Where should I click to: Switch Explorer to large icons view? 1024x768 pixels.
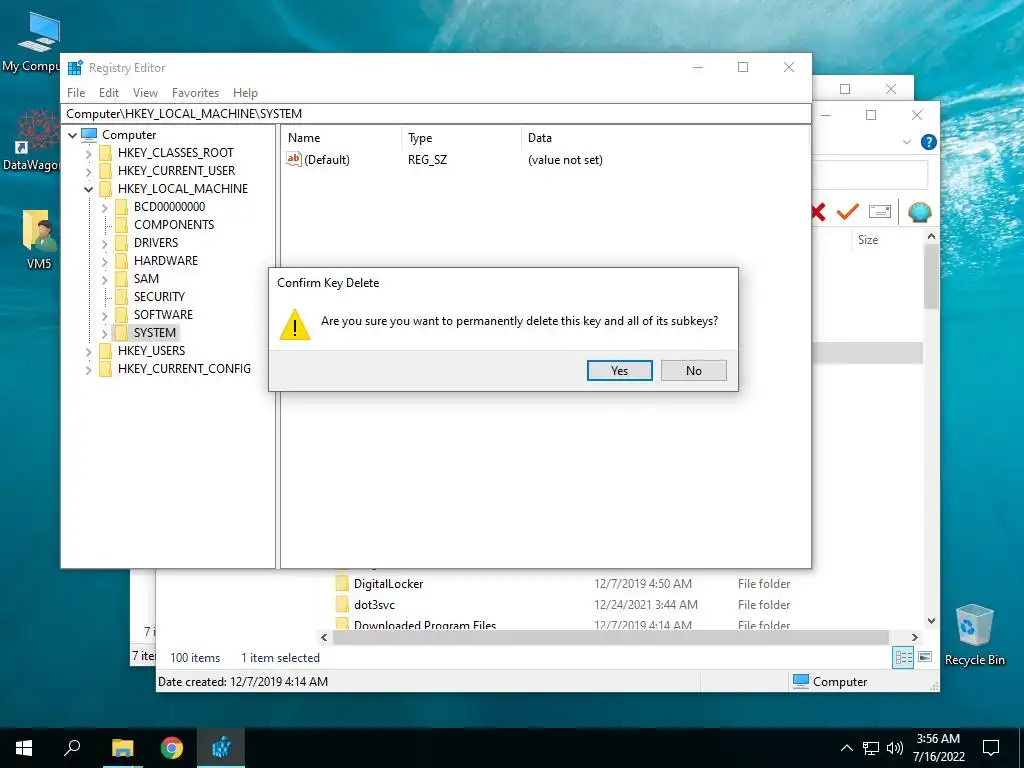coord(925,657)
